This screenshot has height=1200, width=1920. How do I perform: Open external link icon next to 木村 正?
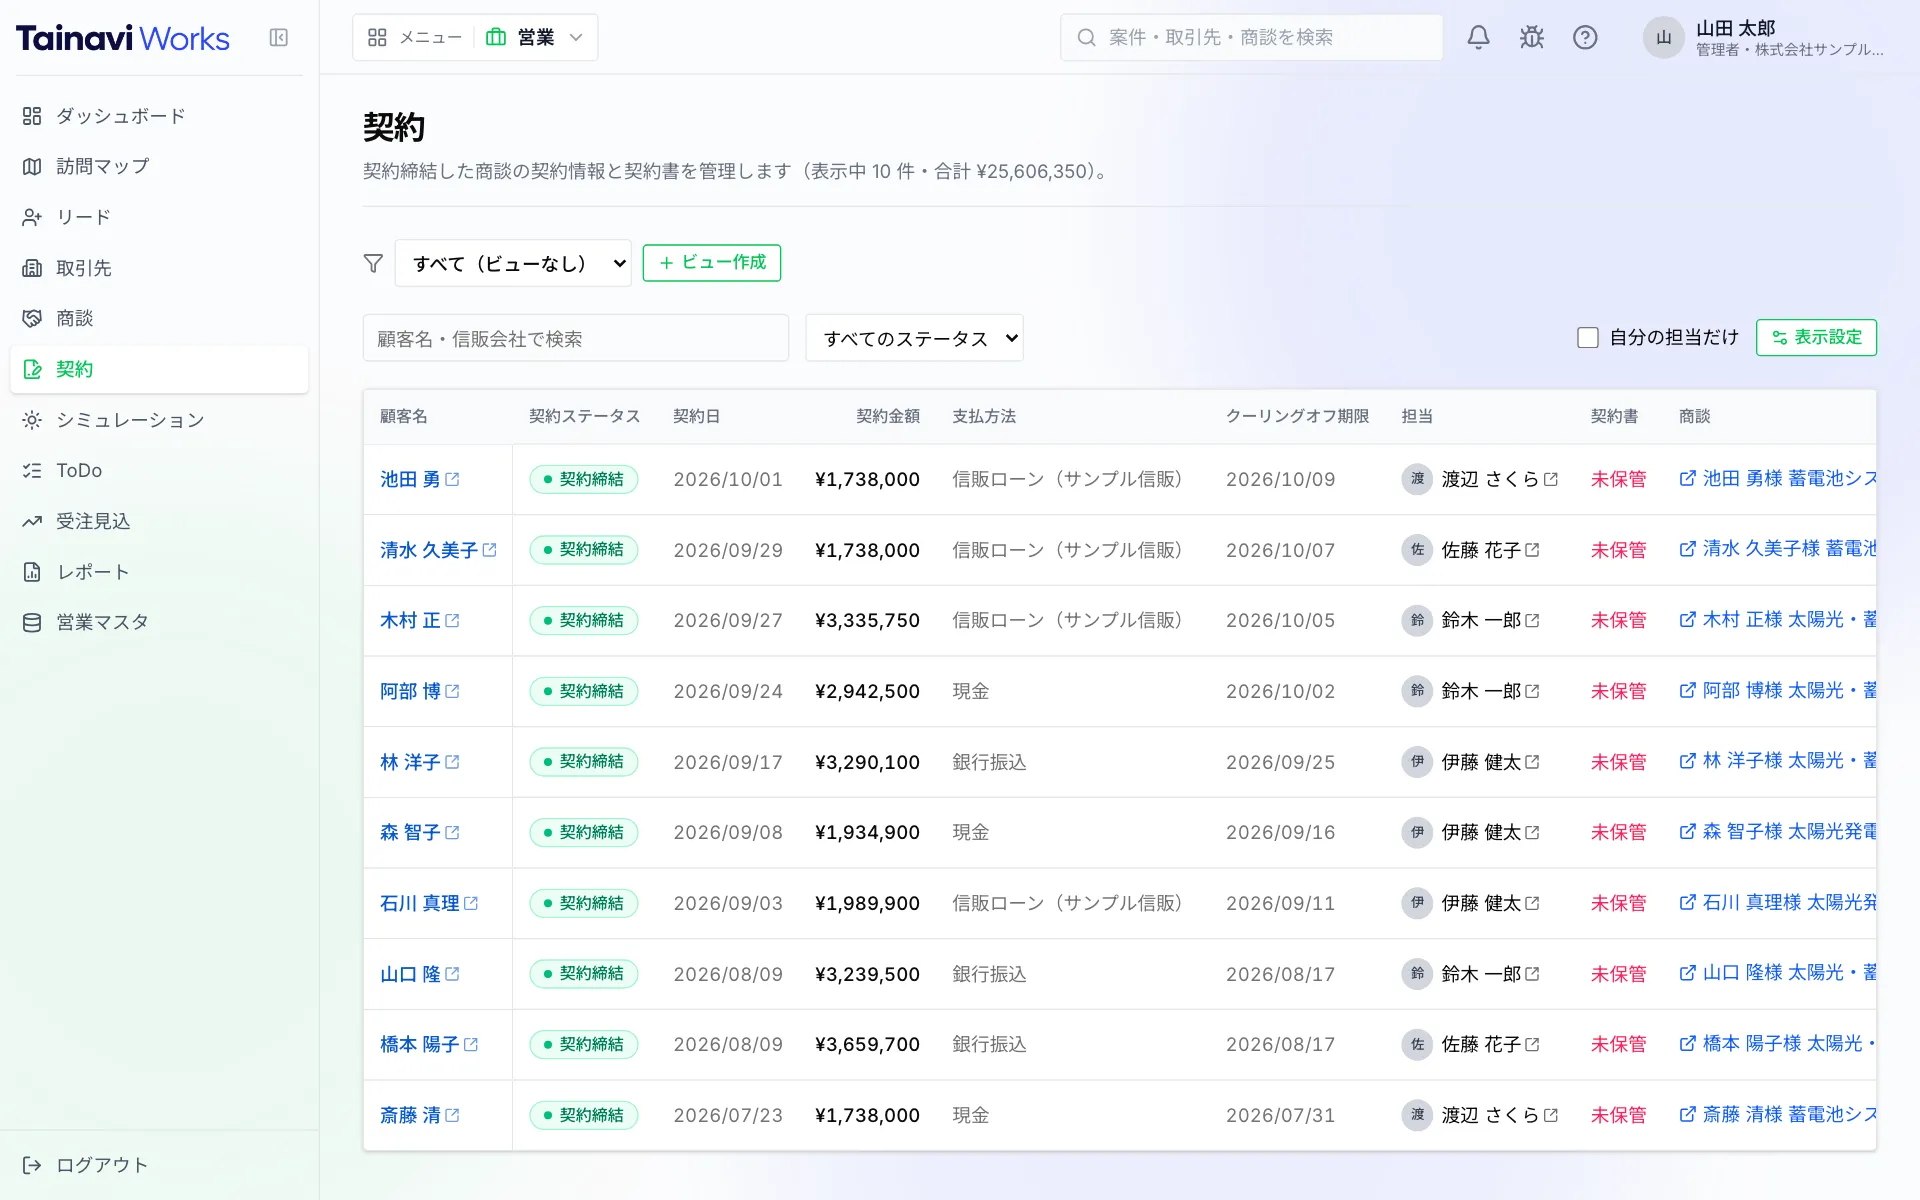pos(452,620)
